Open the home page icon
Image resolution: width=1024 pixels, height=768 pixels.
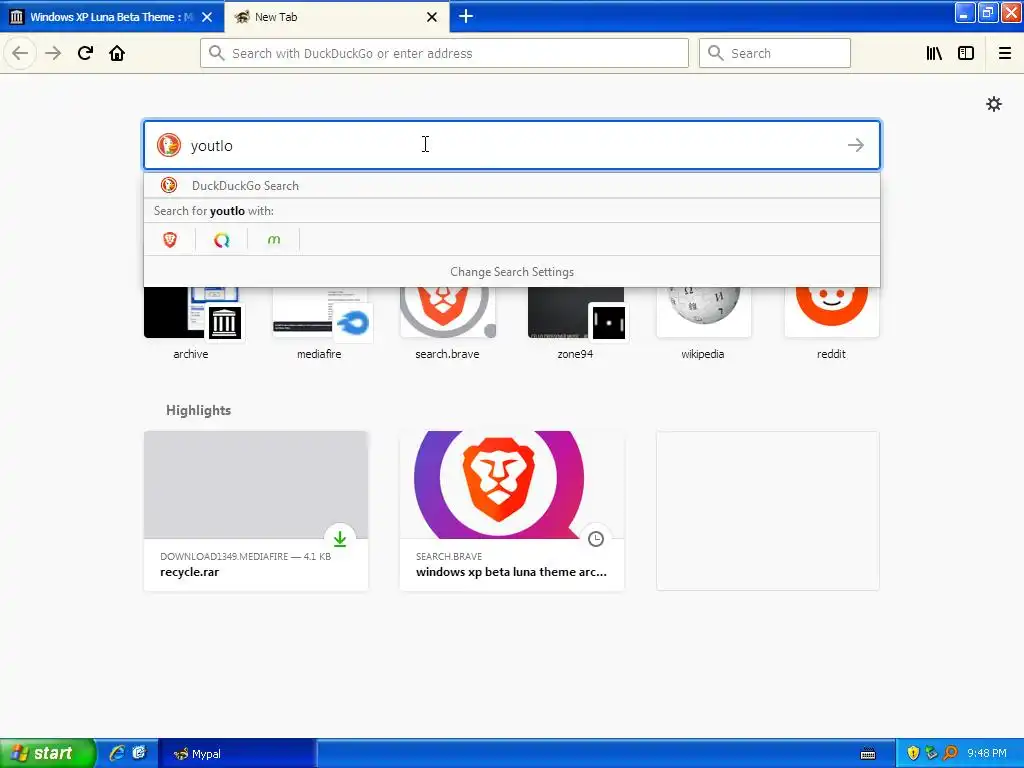click(117, 53)
